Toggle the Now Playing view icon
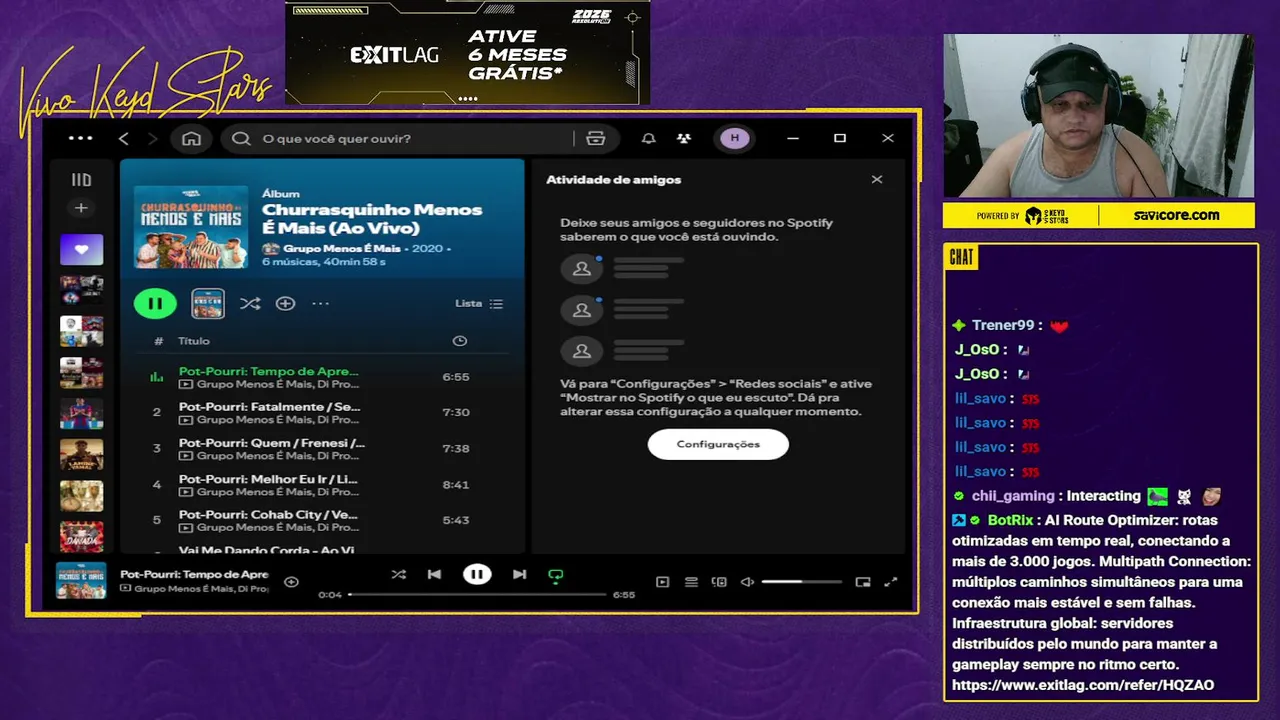 coord(662,582)
